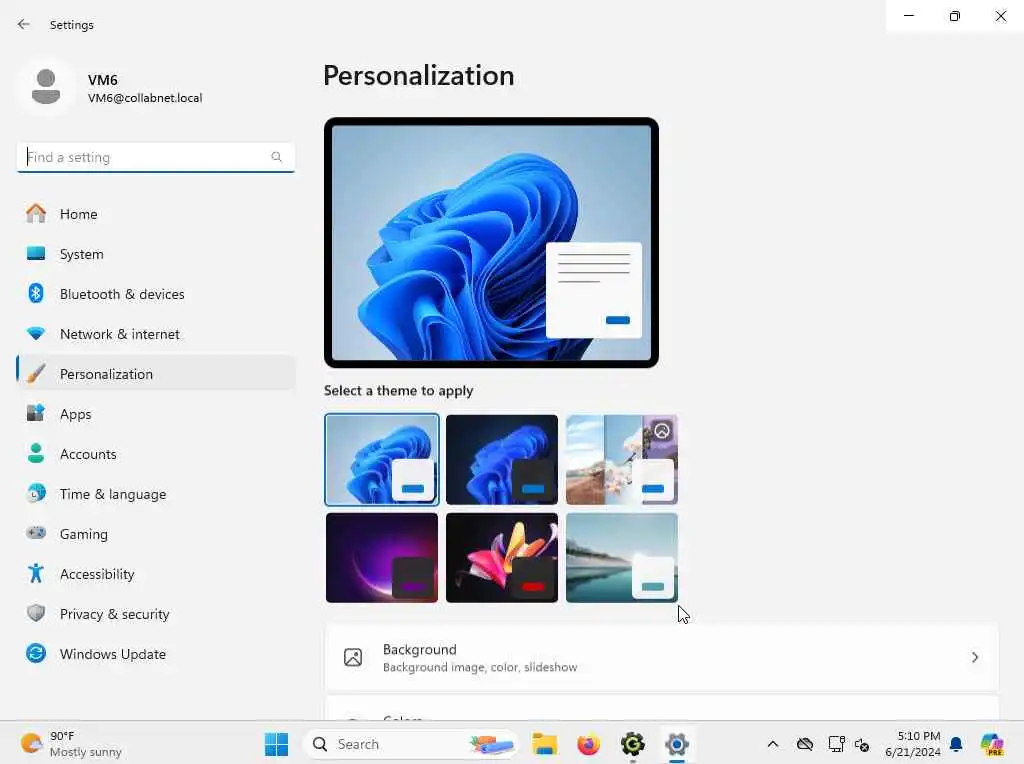This screenshot has width=1024, height=764.
Task: Click the System monitor icon
Action: point(36,253)
